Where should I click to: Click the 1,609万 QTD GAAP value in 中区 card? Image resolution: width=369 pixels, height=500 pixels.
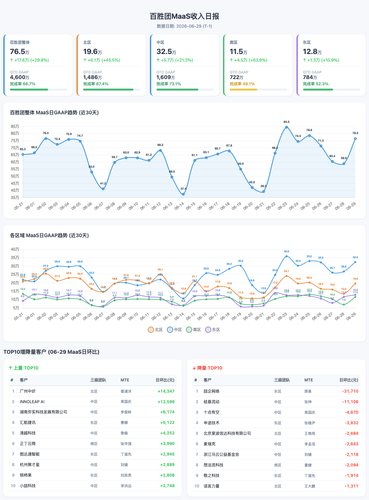(166, 77)
